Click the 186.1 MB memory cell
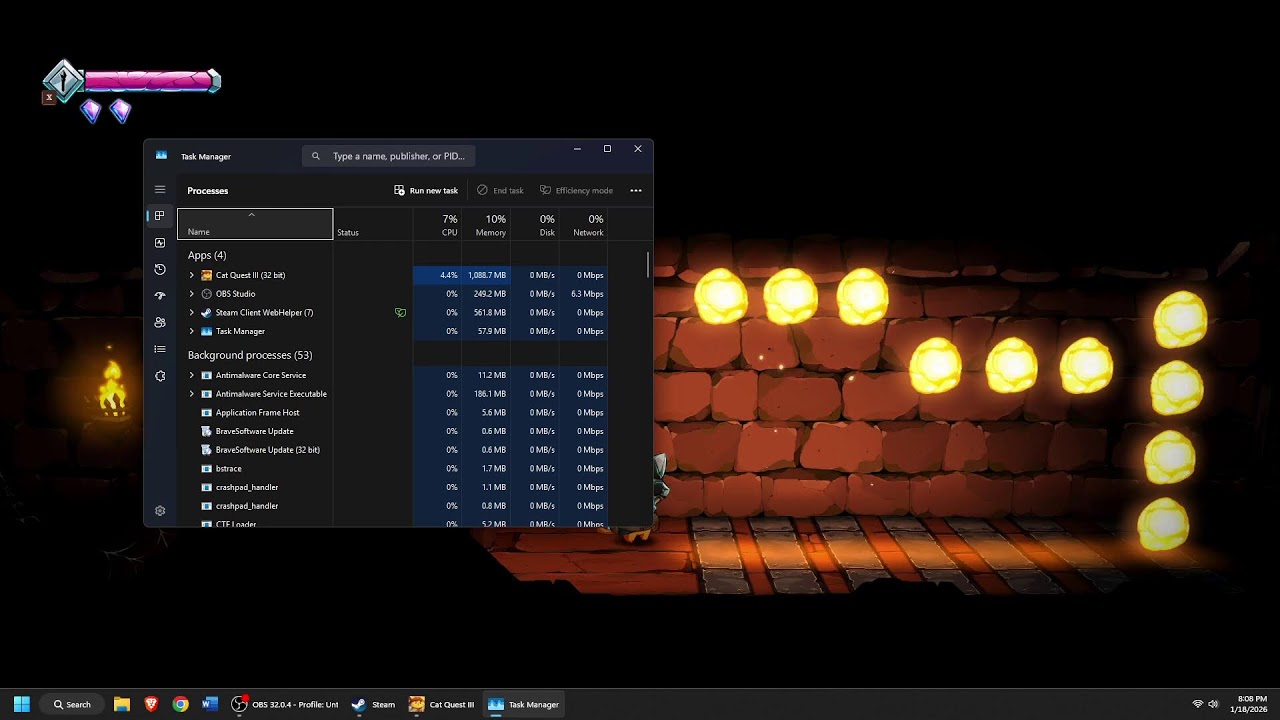This screenshot has height=720, width=1280. click(487, 394)
